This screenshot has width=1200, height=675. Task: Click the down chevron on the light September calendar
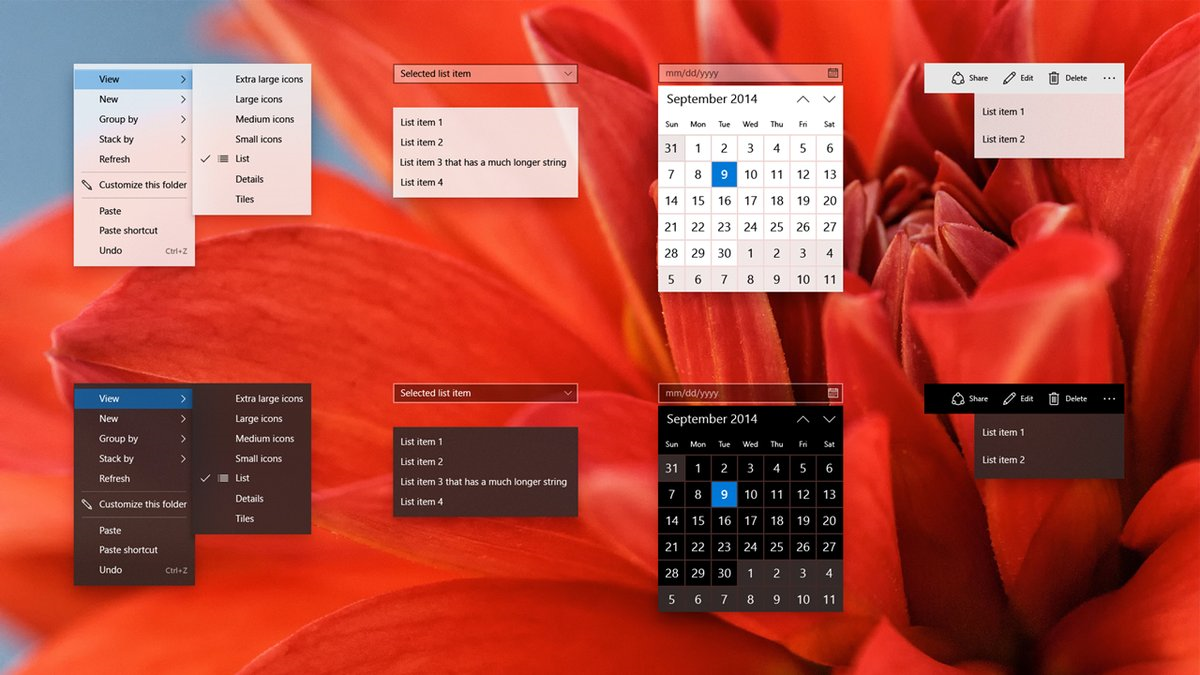pos(829,99)
